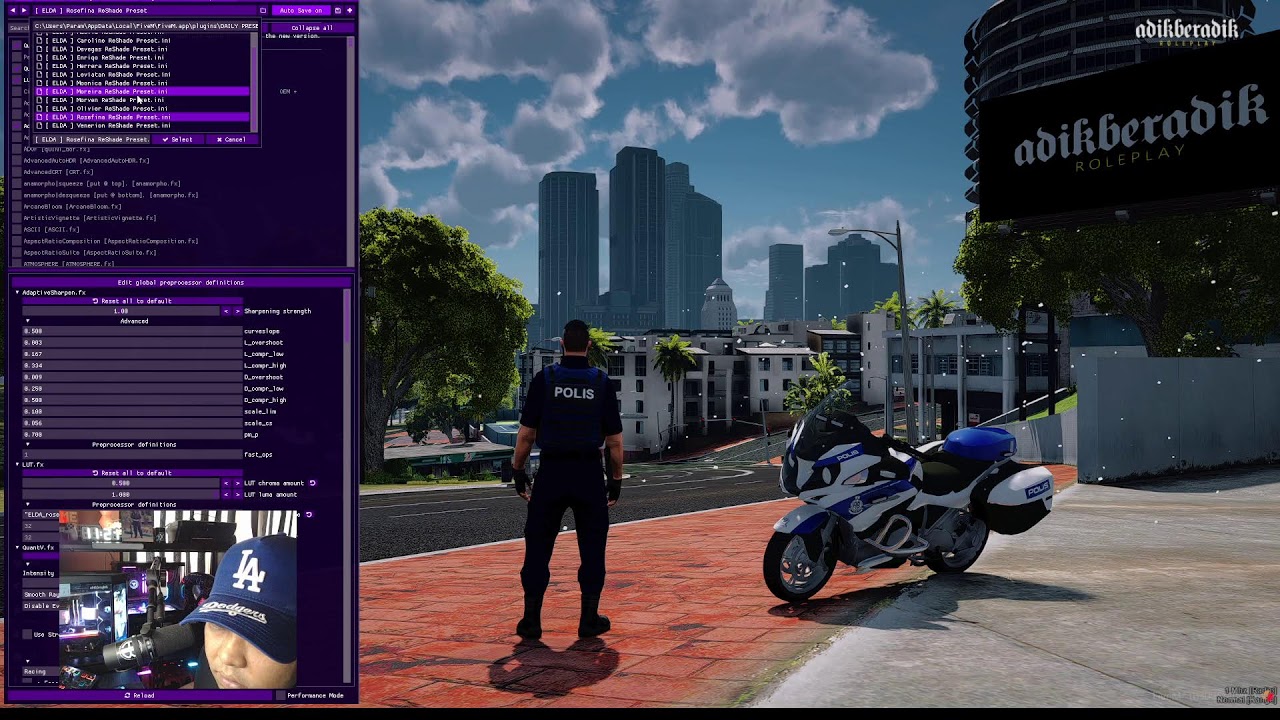Image resolution: width=1280 pixels, height=720 pixels.
Task: Click the preset file name field
Action: (92, 139)
